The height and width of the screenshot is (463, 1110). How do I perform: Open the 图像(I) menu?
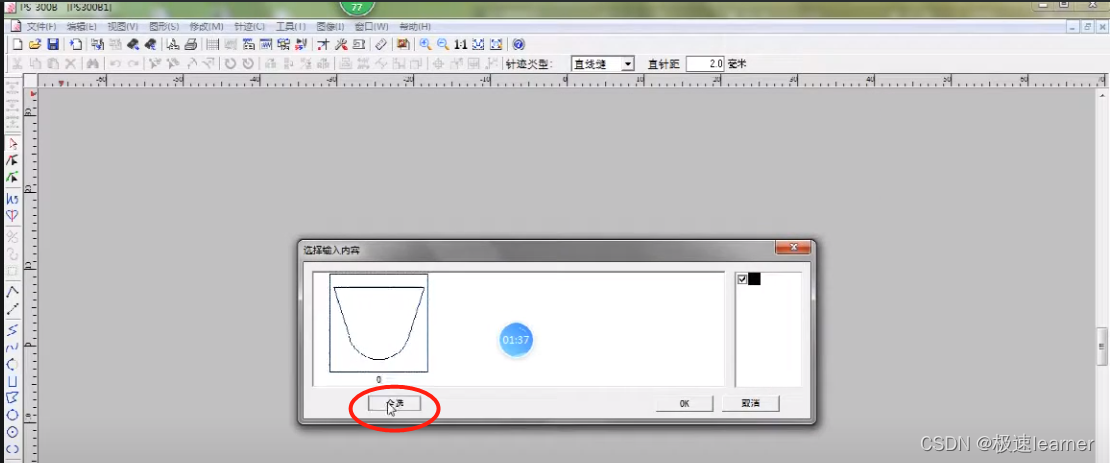(330, 26)
